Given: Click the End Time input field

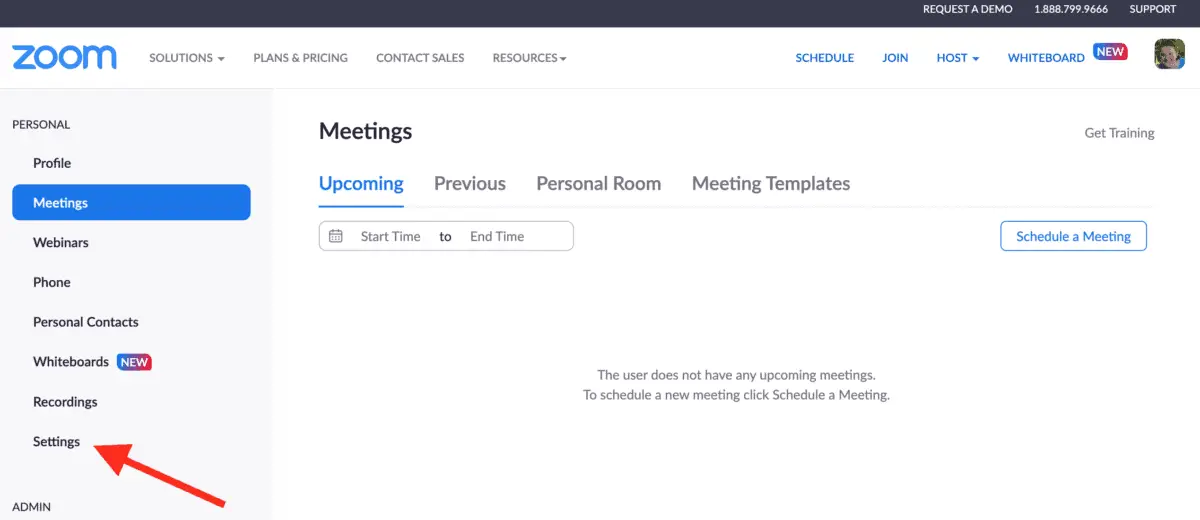Looking at the screenshot, I should tap(497, 236).
